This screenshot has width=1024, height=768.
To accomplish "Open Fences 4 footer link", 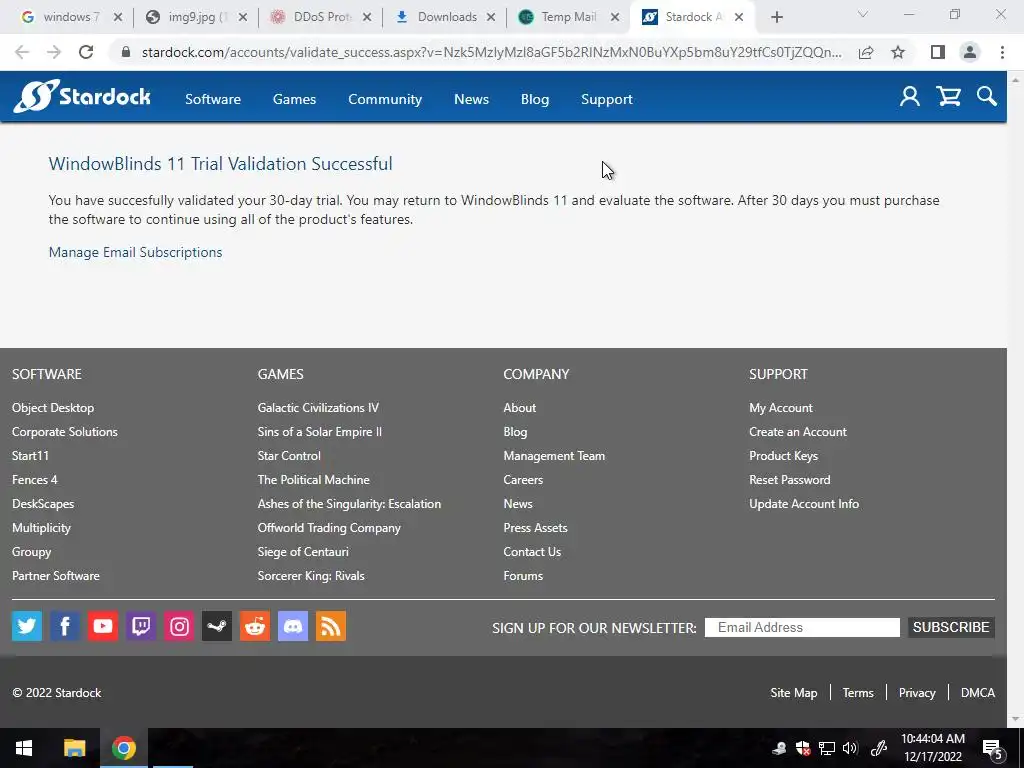I will 35,479.
